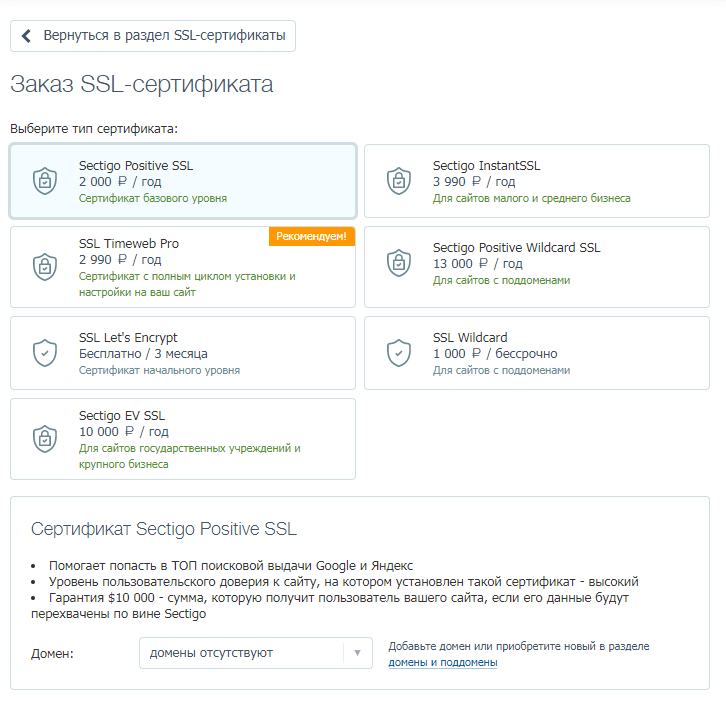Click the price 3 990 ₽ / год

[474, 182]
